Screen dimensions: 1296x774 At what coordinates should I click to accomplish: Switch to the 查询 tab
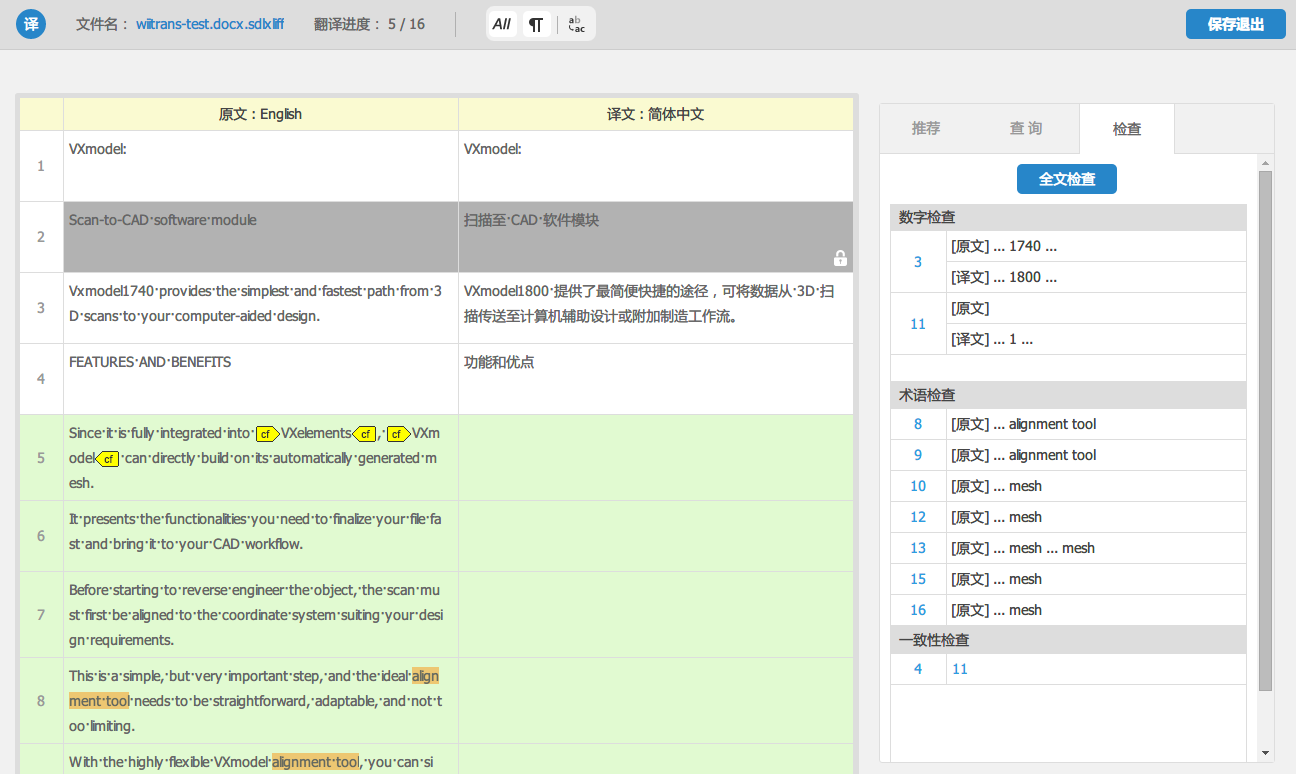[1026, 128]
